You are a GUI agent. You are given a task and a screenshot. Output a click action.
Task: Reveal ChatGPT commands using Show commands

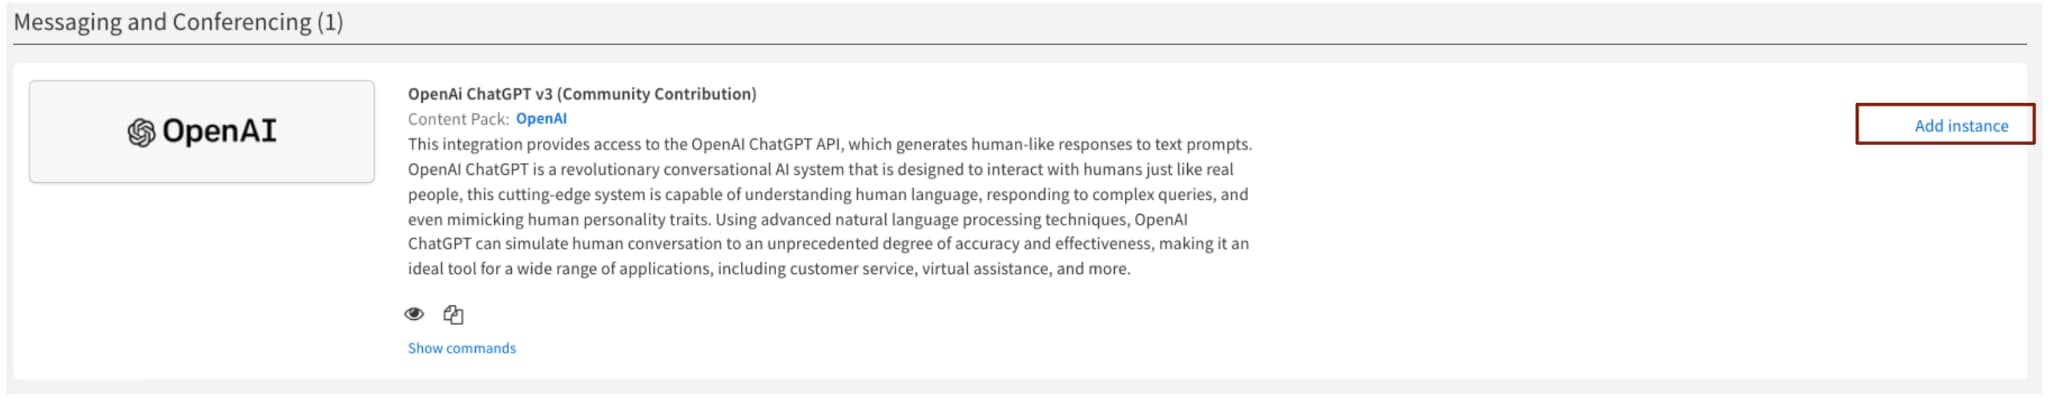(x=462, y=348)
